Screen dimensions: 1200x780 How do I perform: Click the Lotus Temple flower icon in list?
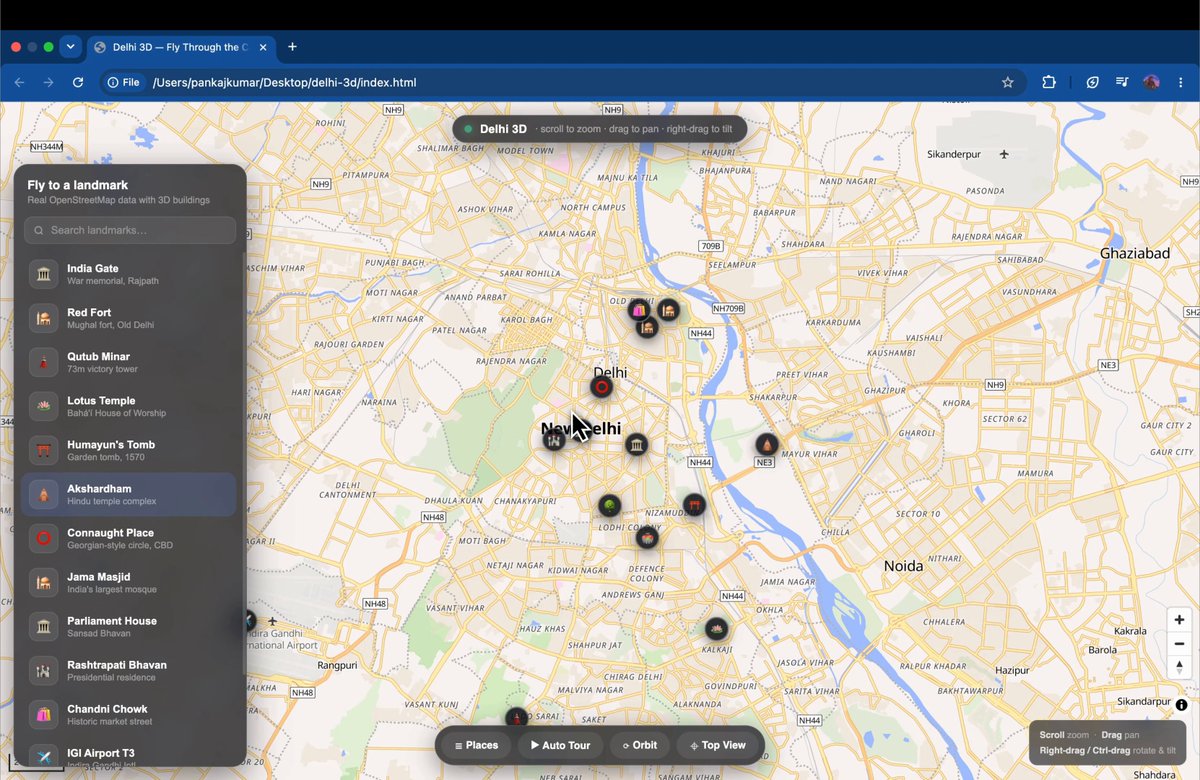(x=43, y=406)
